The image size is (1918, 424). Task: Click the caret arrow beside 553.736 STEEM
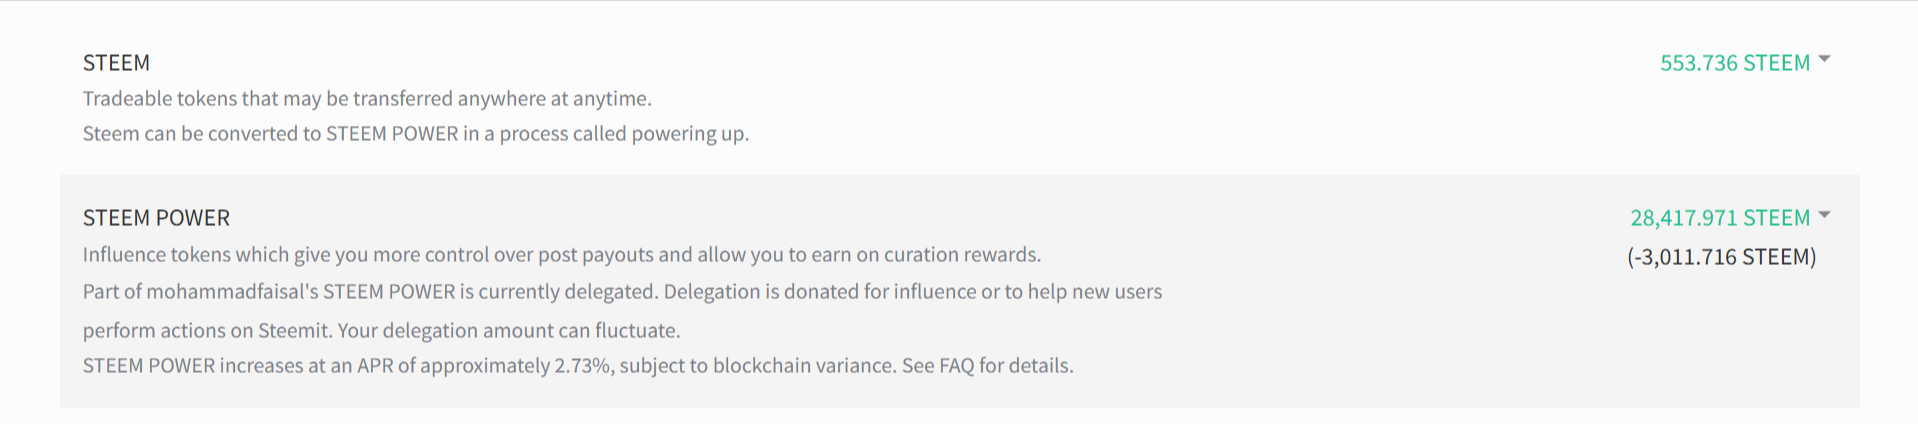tap(1824, 60)
